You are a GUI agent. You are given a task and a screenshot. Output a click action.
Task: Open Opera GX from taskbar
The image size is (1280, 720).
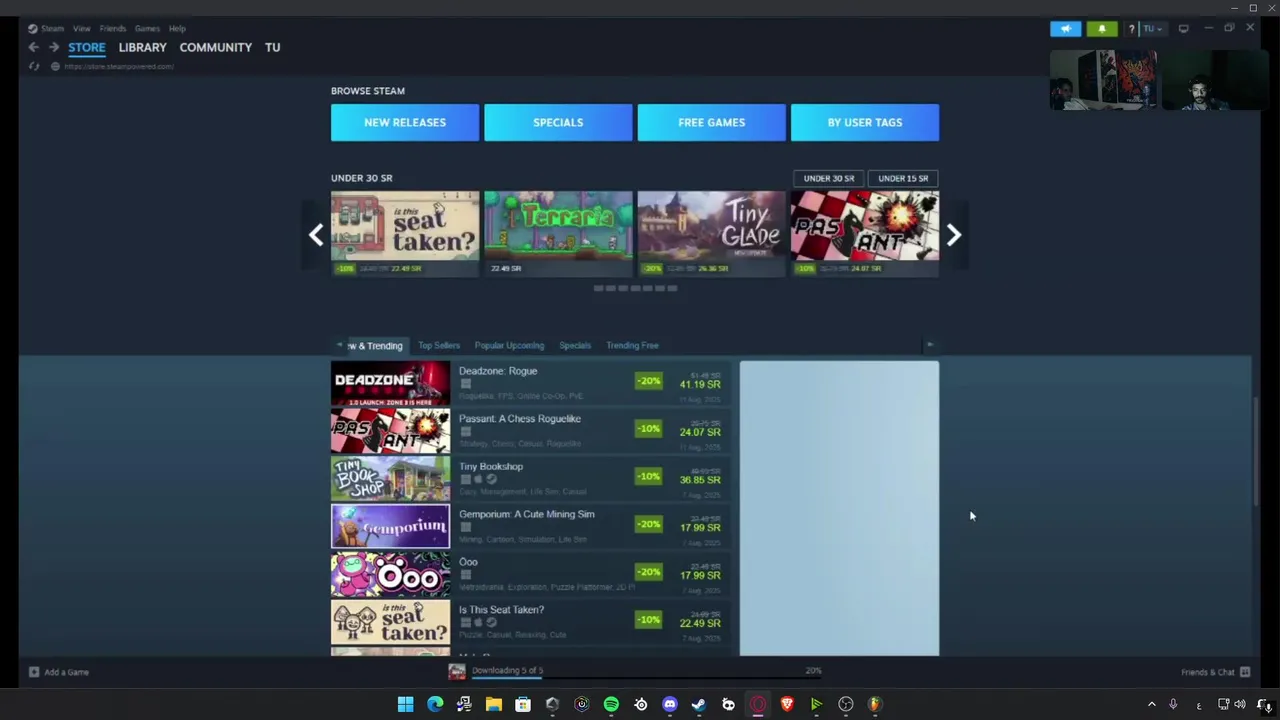758,704
